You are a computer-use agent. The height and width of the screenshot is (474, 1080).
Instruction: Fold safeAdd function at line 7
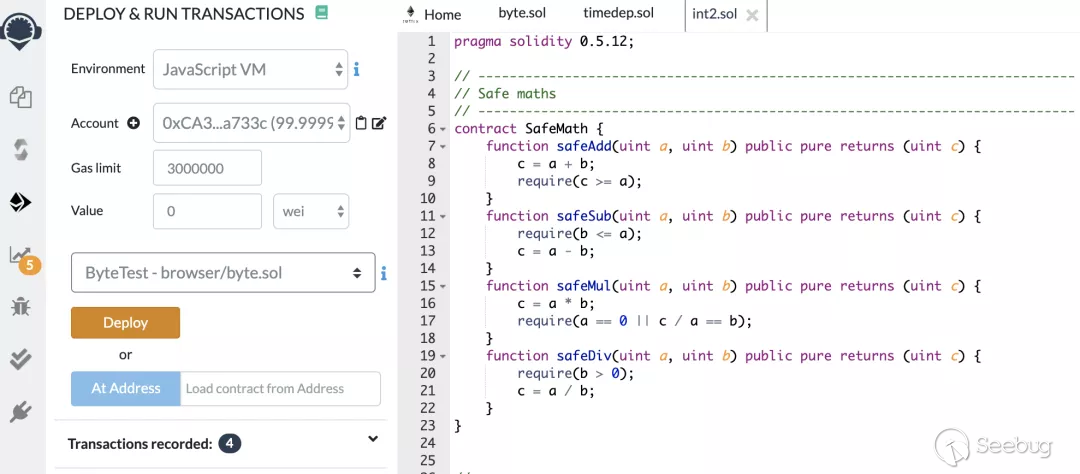pyautogui.click(x=443, y=146)
